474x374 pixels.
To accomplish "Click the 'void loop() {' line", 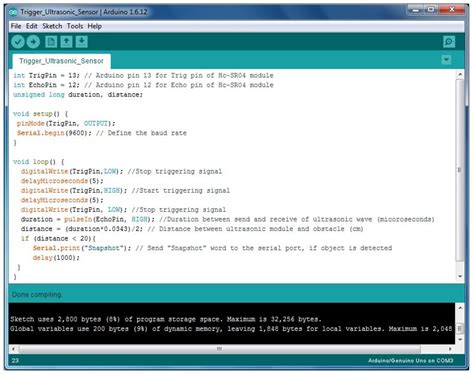I will [x=38, y=162].
